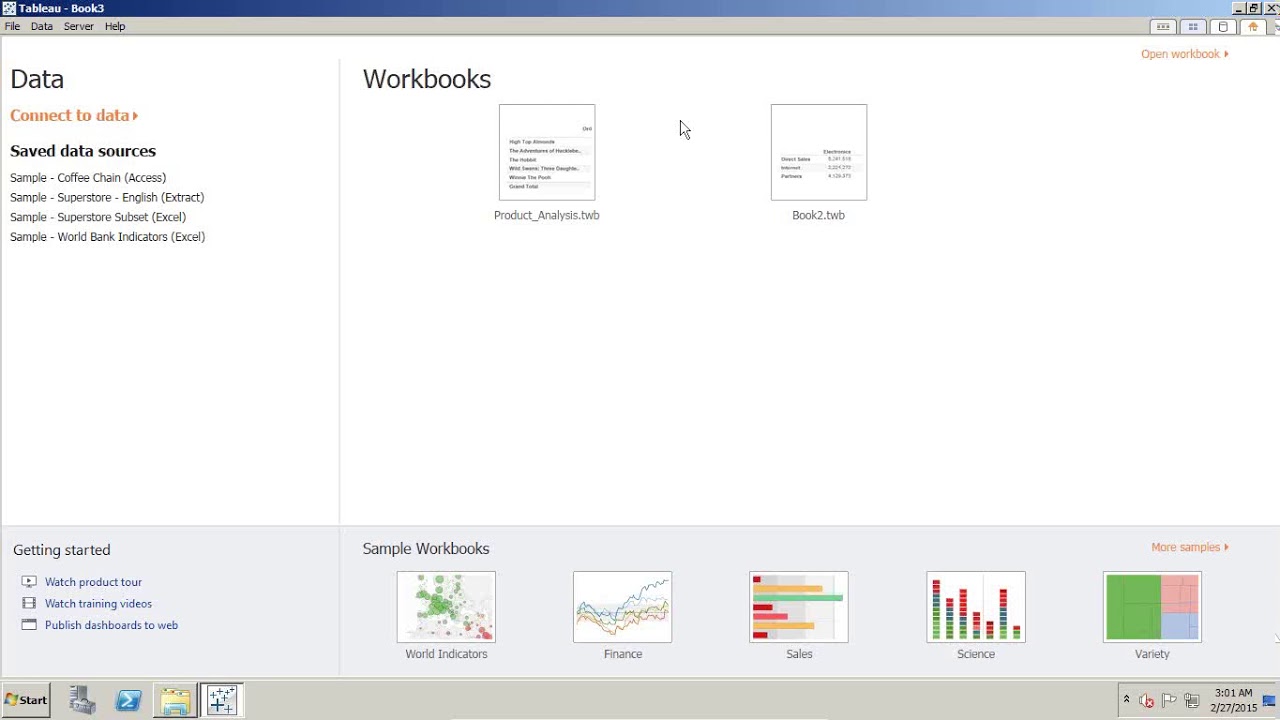Open the Science sample workbook thumbnail
Image resolution: width=1280 pixels, height=720 pixels.
coord(976,607)
